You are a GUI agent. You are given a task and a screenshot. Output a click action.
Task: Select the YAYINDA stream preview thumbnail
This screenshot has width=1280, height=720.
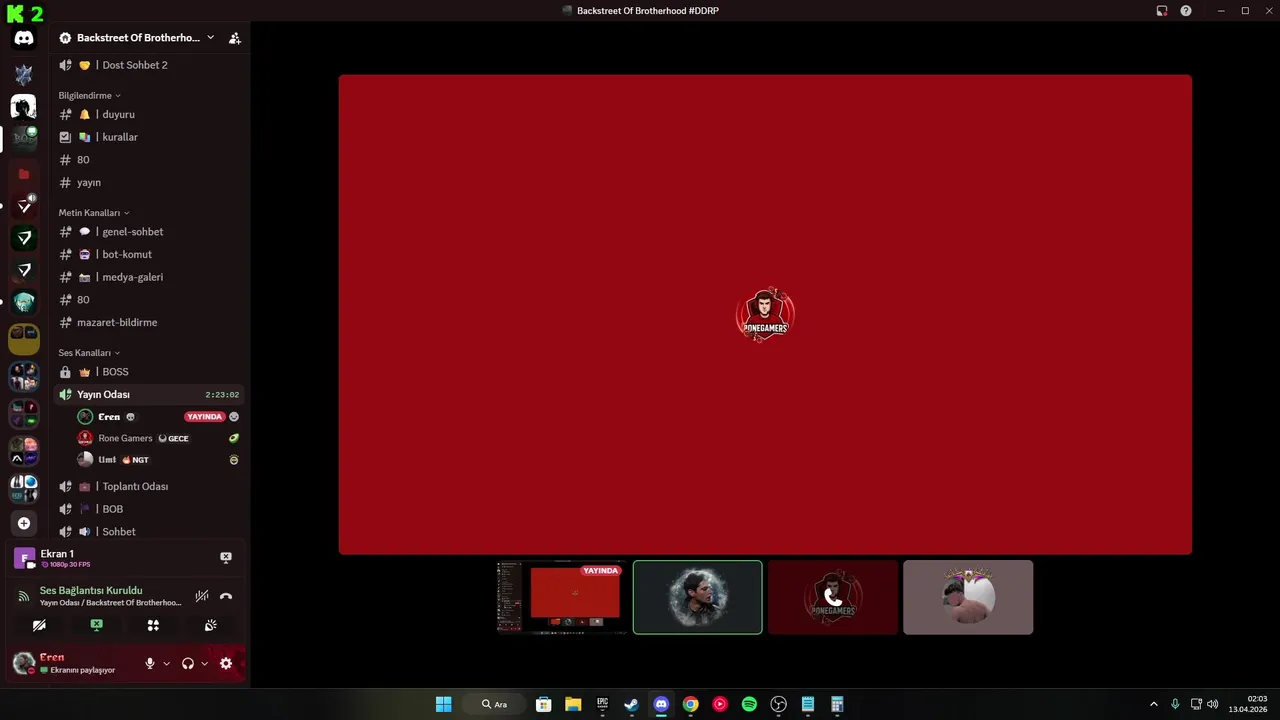pyautogui.click(x=562, y=597)
